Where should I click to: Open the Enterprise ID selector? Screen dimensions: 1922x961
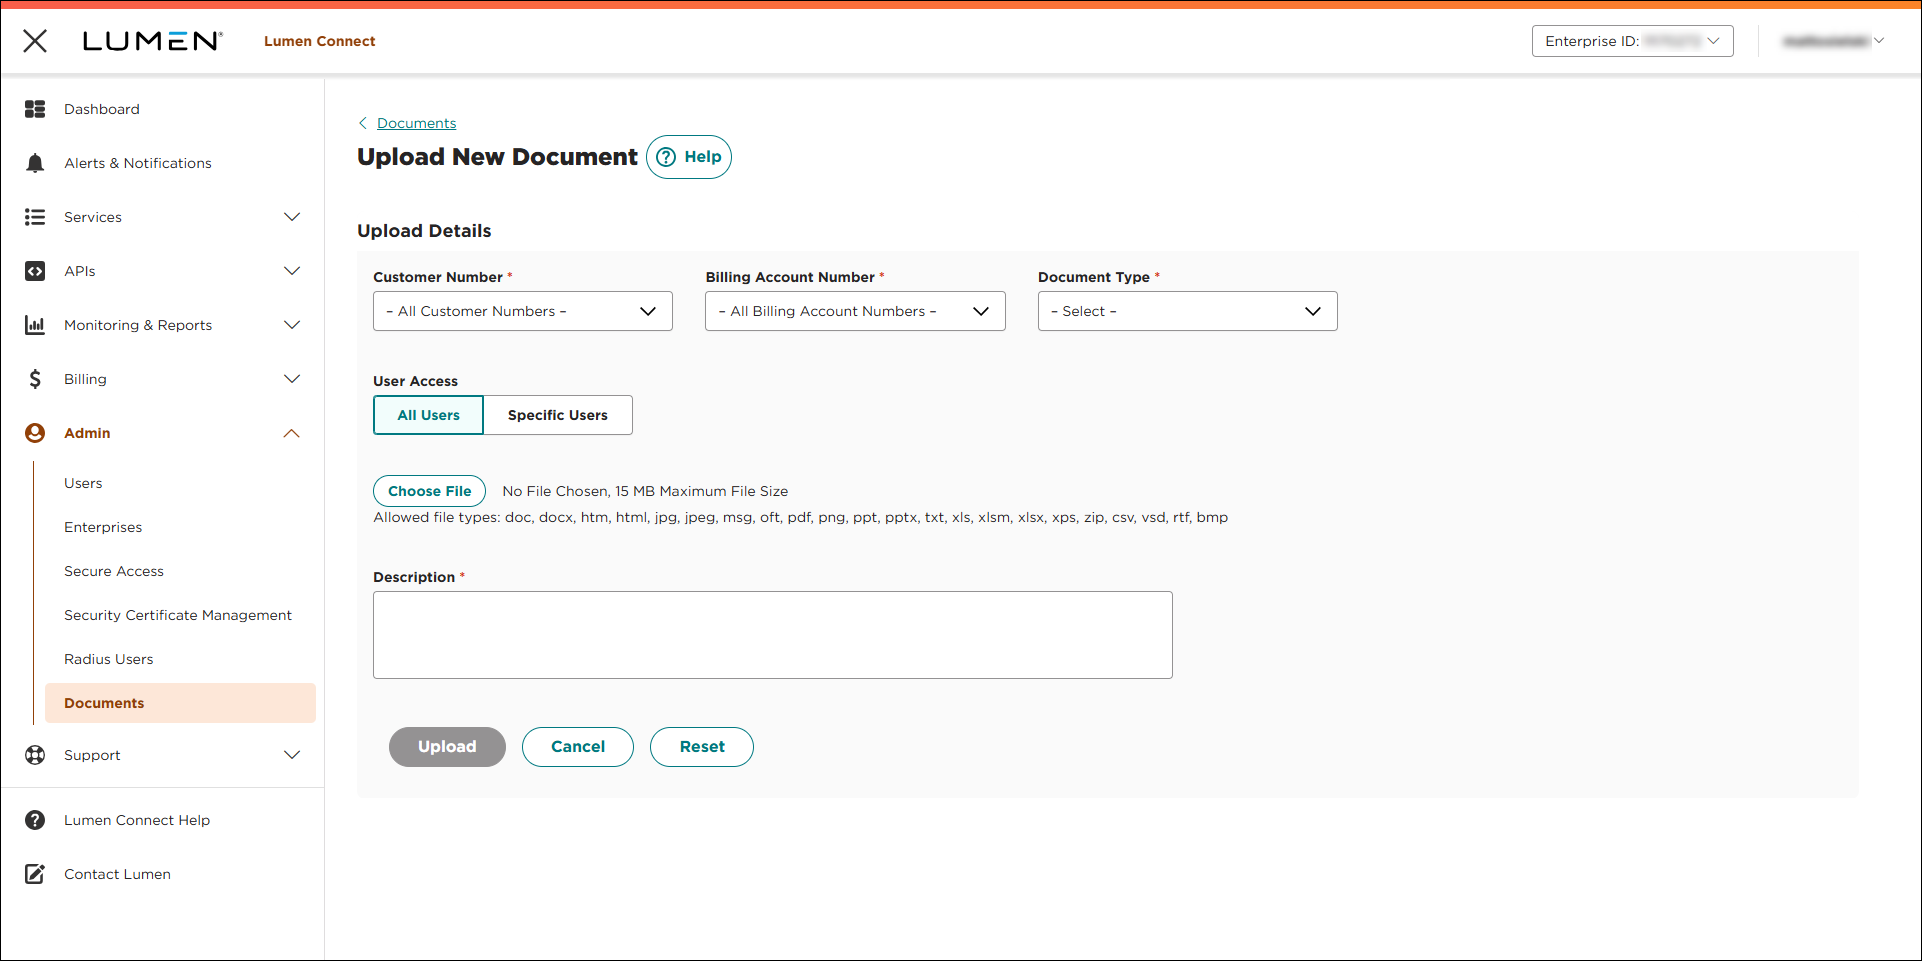point(1632,41)
